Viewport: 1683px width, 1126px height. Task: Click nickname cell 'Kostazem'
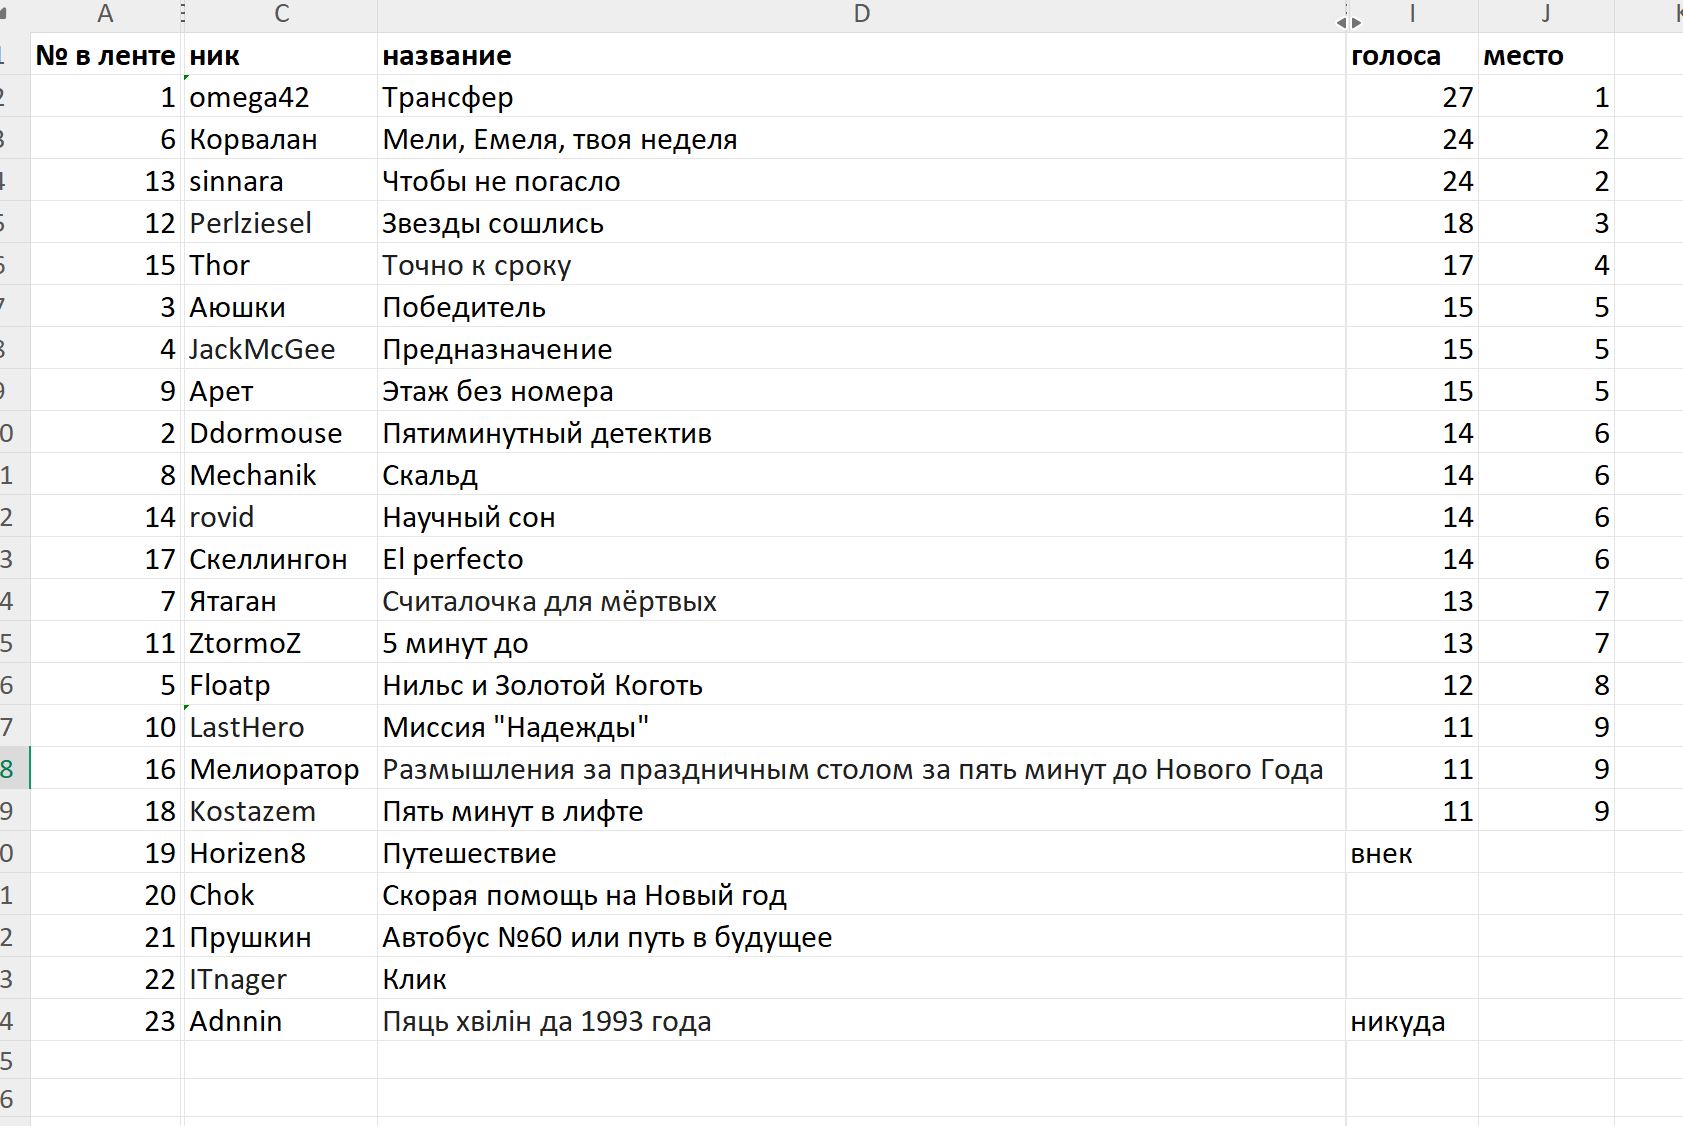(281, 811)
